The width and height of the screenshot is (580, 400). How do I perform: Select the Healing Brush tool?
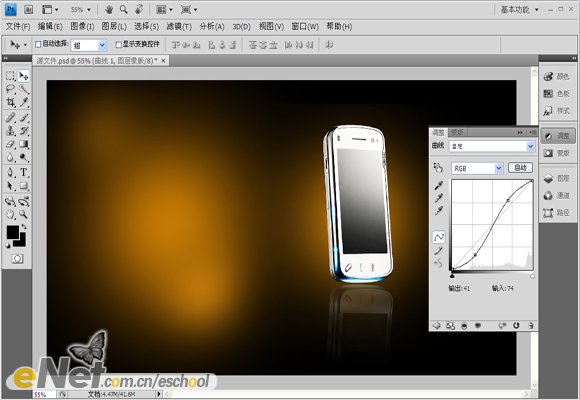[10, 118]
